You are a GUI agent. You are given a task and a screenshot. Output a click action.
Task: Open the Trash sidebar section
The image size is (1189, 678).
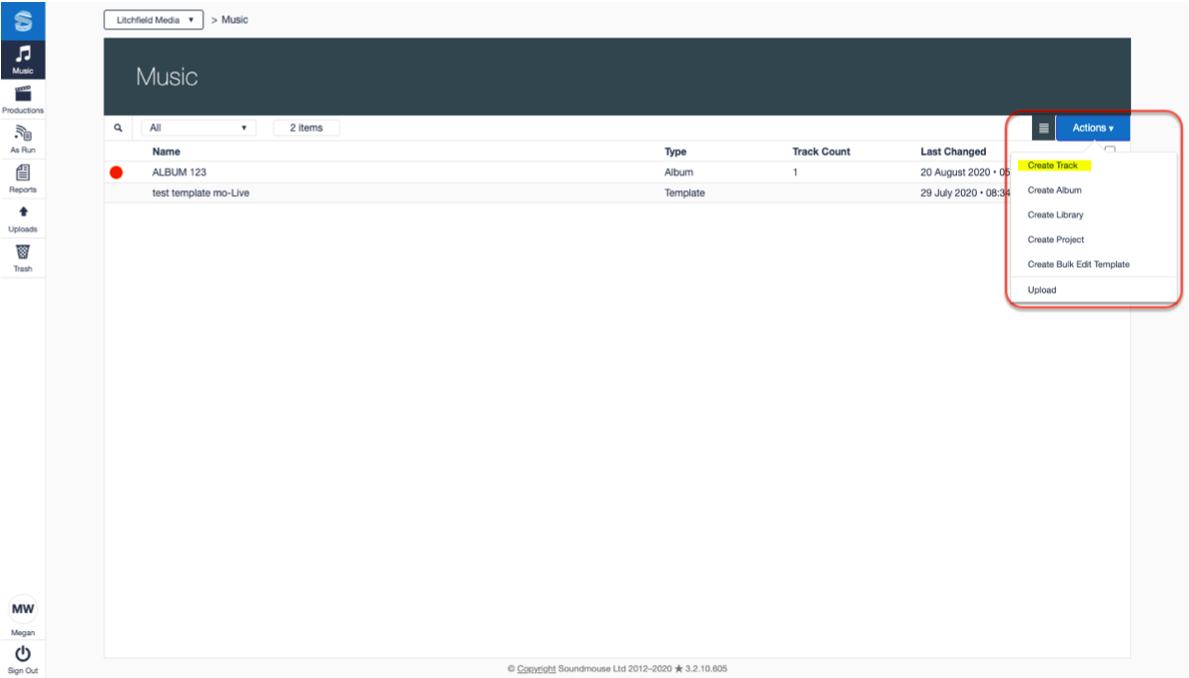(23, 258)
